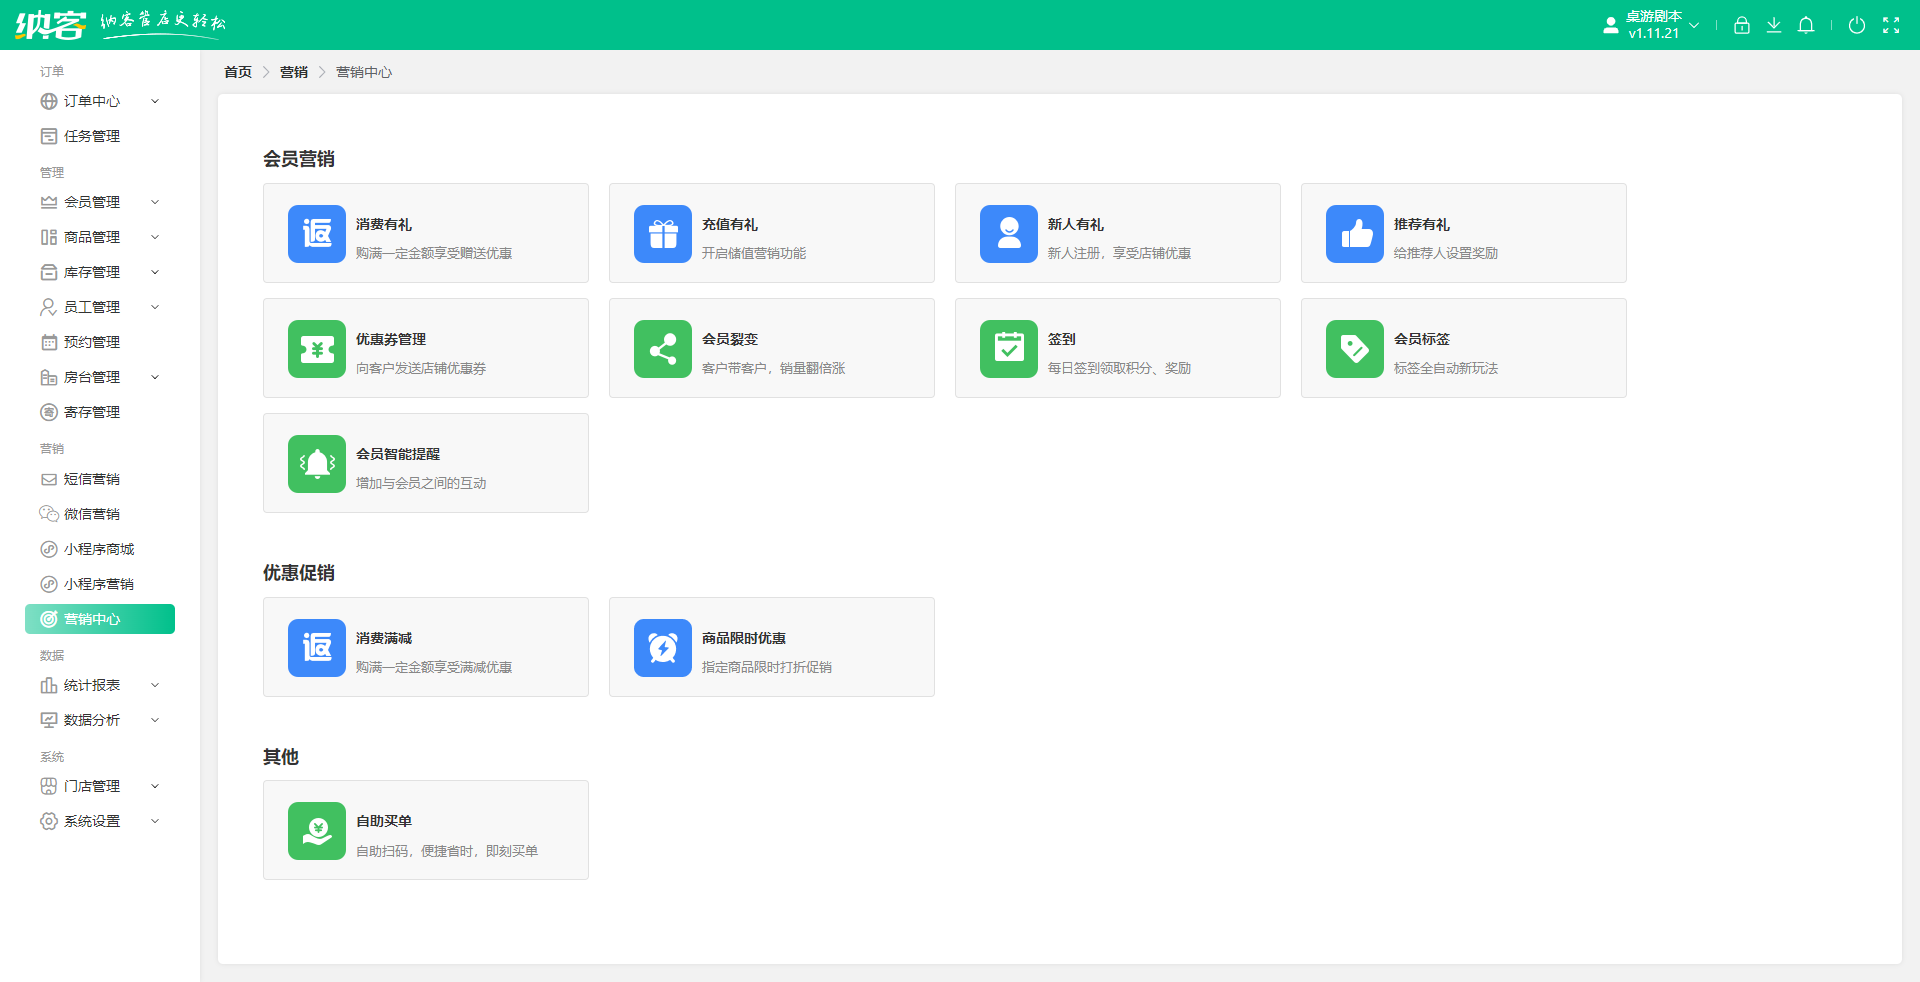Open the 会员裂变 share icon card
Screen dimensions: 1920x982
pyautogui.click(x=662, y=349)
